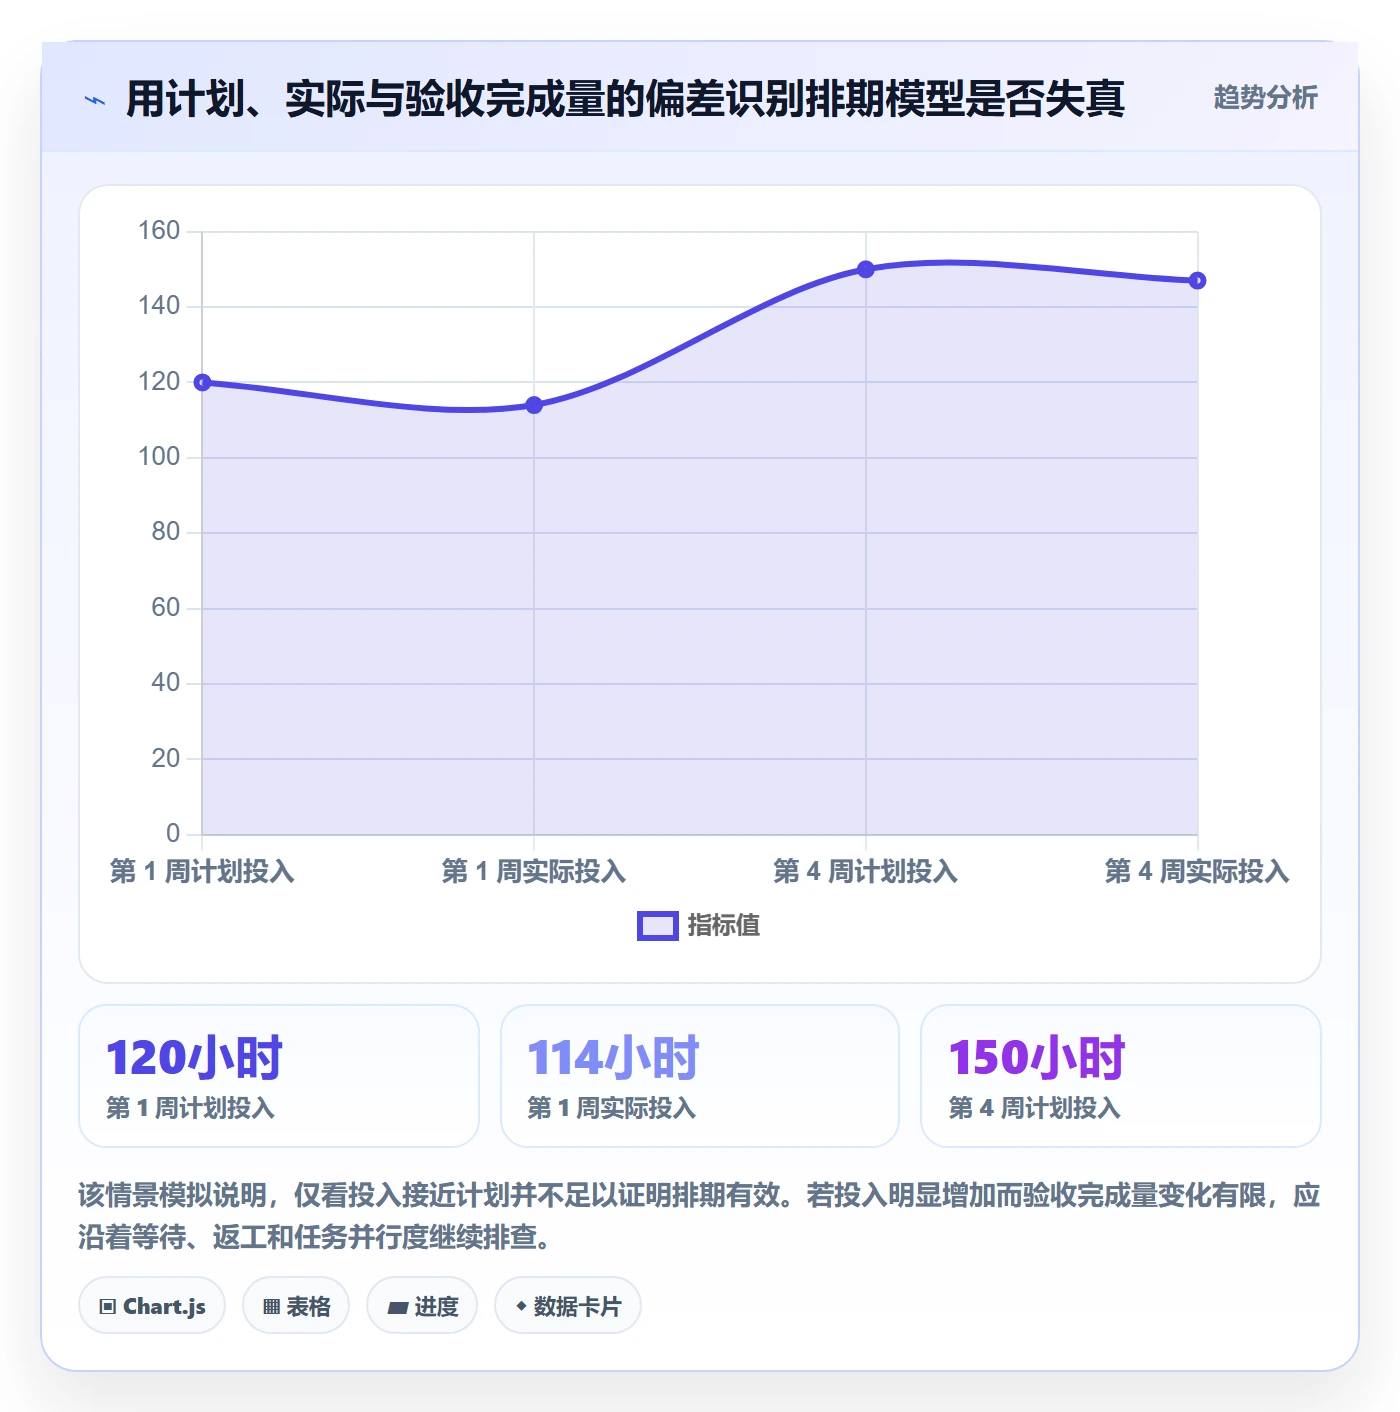Click the y-axis value 20
The image size is (1400, 1412).
[166, 759]
